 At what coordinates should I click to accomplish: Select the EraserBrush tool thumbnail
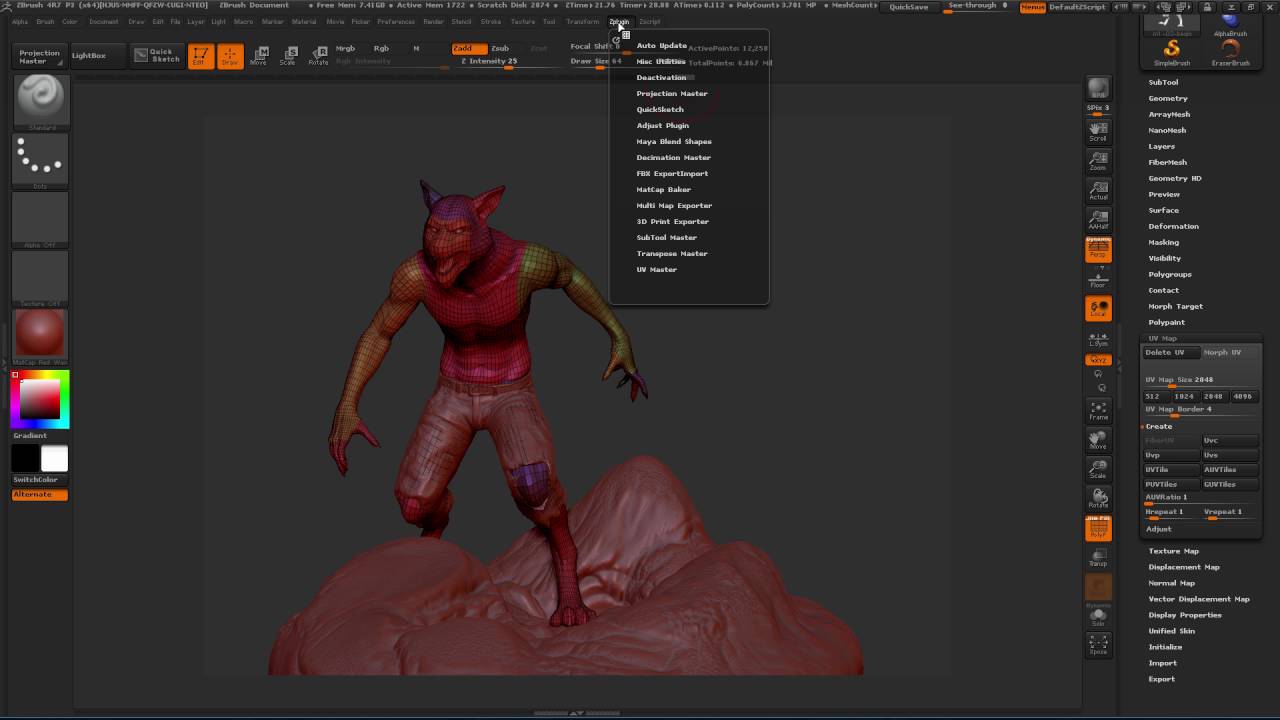click(x=1230, y=52)
